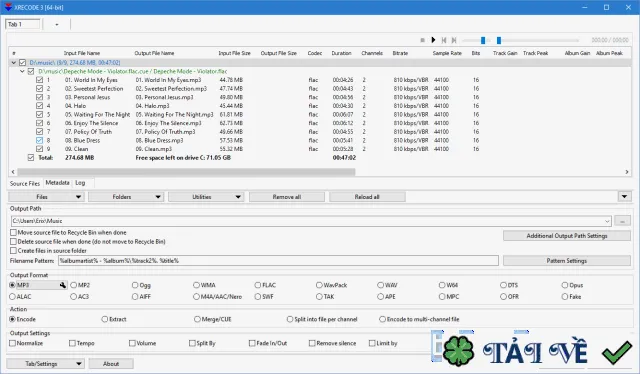
Task: Choose the Merge/CUE action
Action: (x=198, y=319)
